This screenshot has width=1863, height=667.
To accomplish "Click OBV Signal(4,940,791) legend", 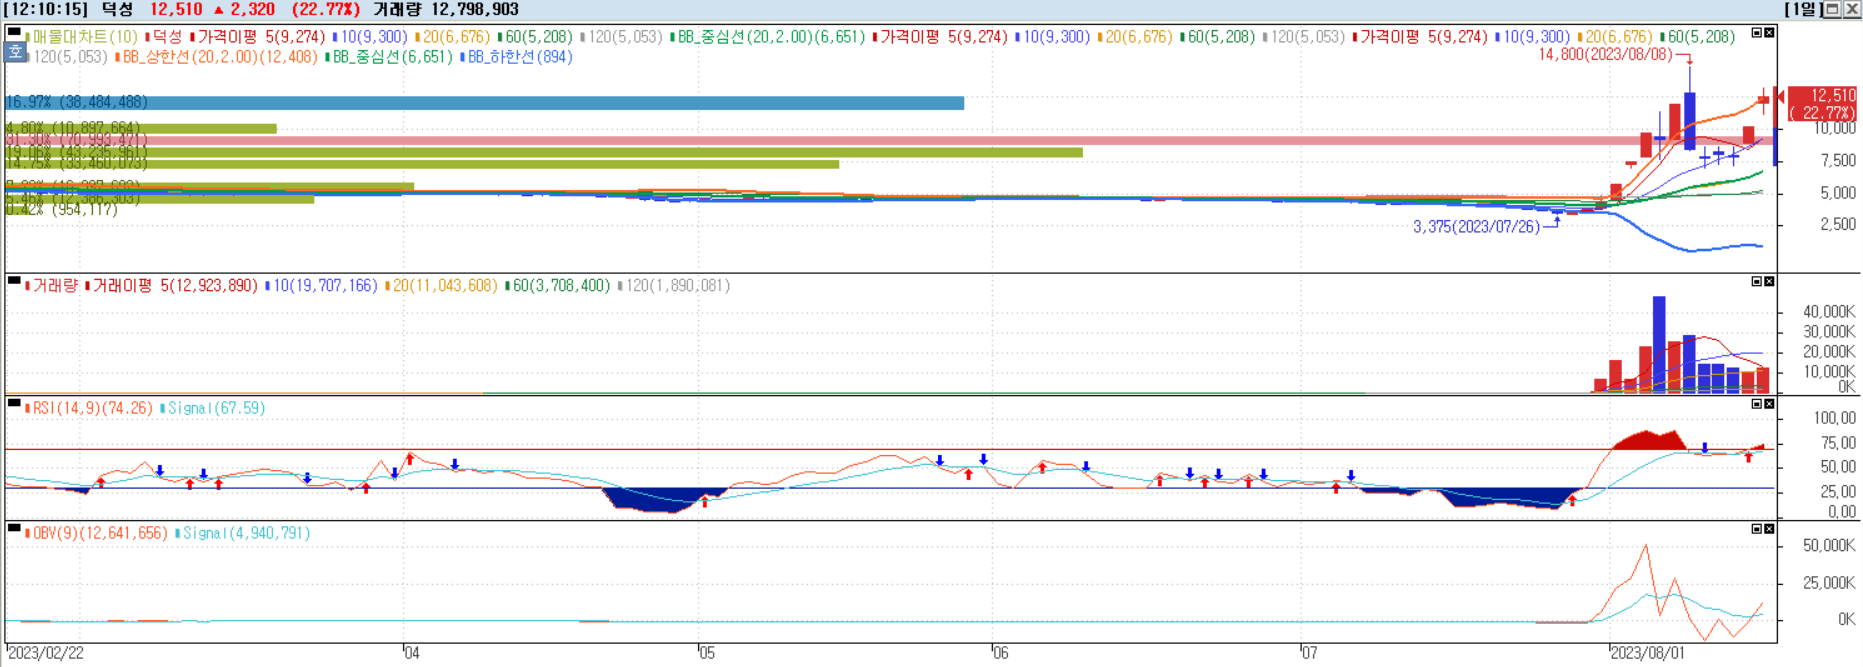I will point(246,533).
